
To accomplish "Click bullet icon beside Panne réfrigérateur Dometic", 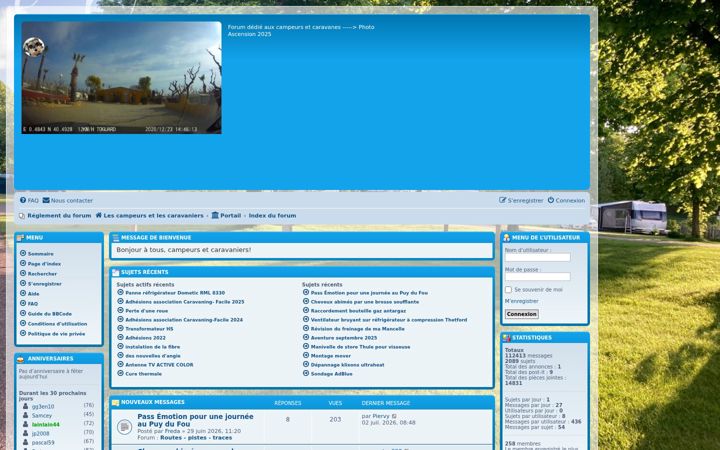I will pyautogui.click(x=120, y=292).
